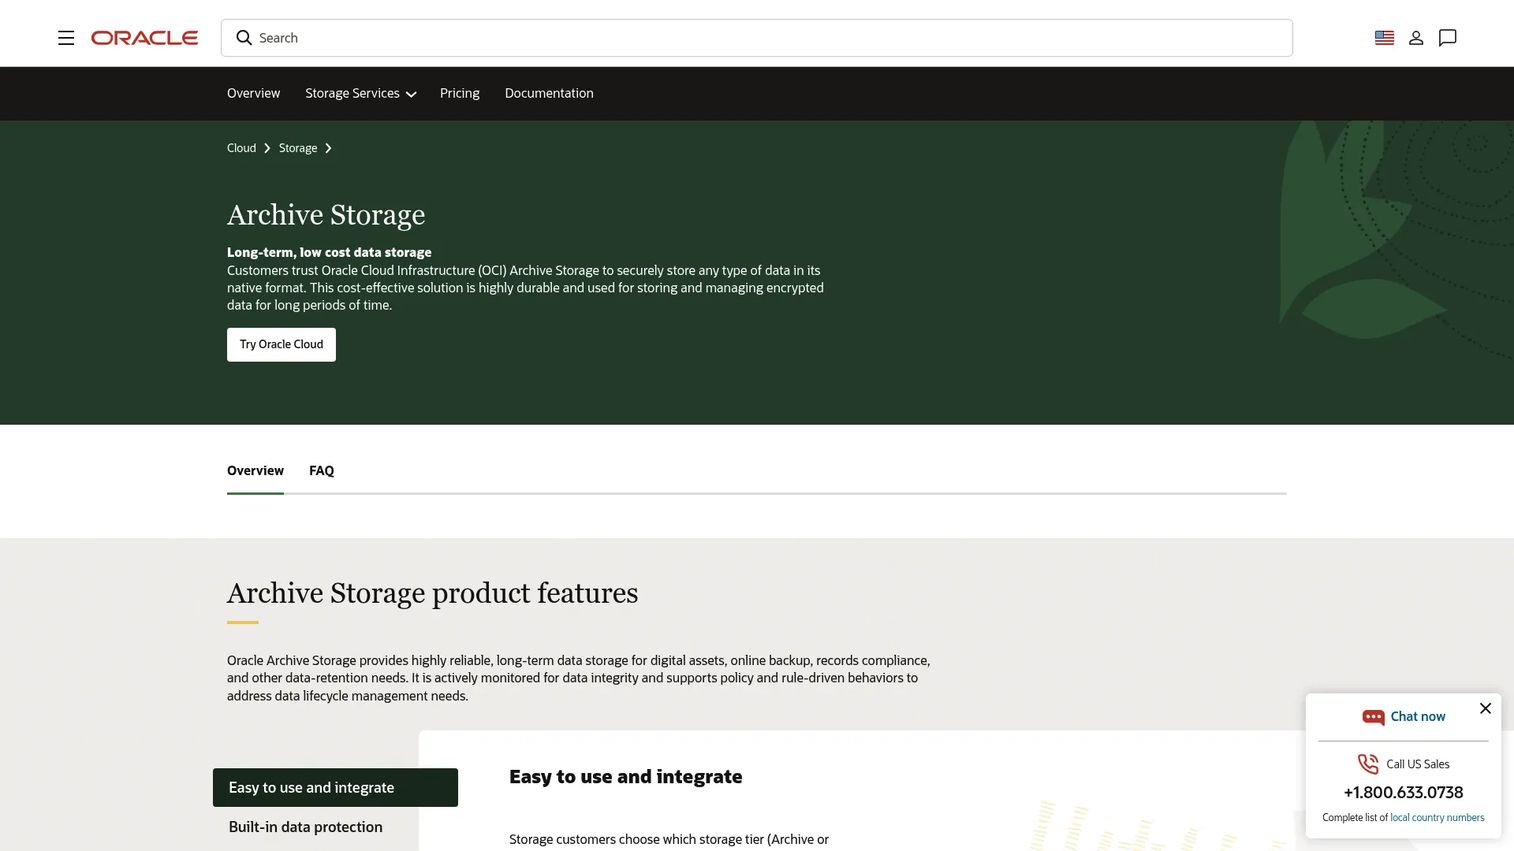Click the Chat now link

pyautogui.click(x=1418, y=717)
